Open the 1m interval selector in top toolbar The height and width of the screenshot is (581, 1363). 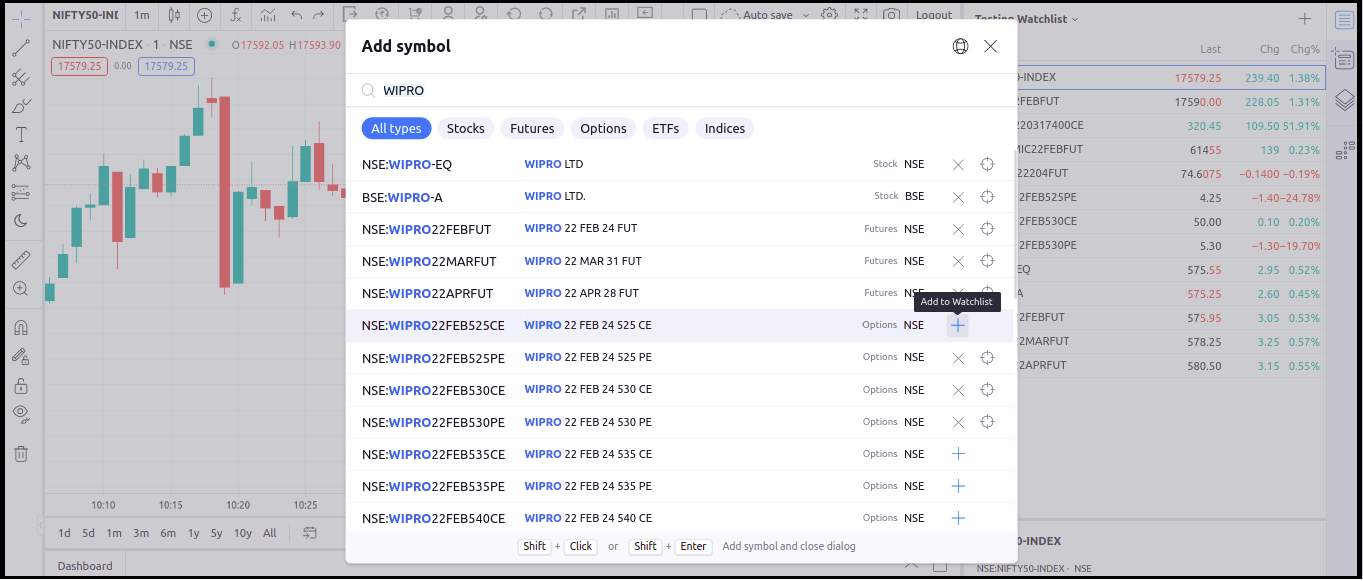pyautogui.click(x=142, y=15)
